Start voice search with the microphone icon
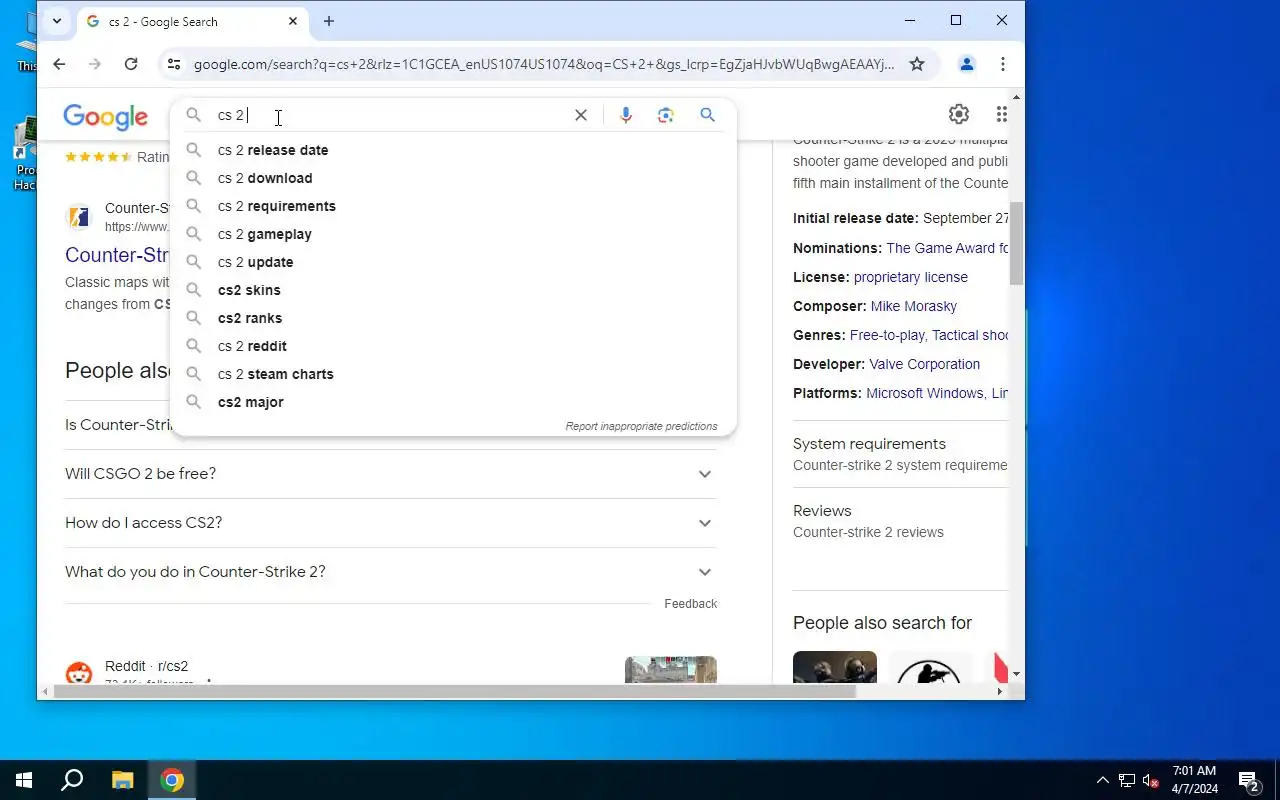Screen dimensions: 1280x800 [x=626, y=115]
